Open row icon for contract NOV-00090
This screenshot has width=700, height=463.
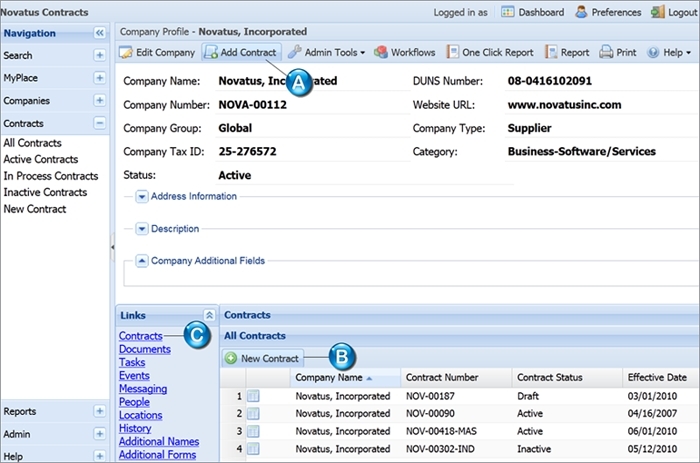[253, 414]
